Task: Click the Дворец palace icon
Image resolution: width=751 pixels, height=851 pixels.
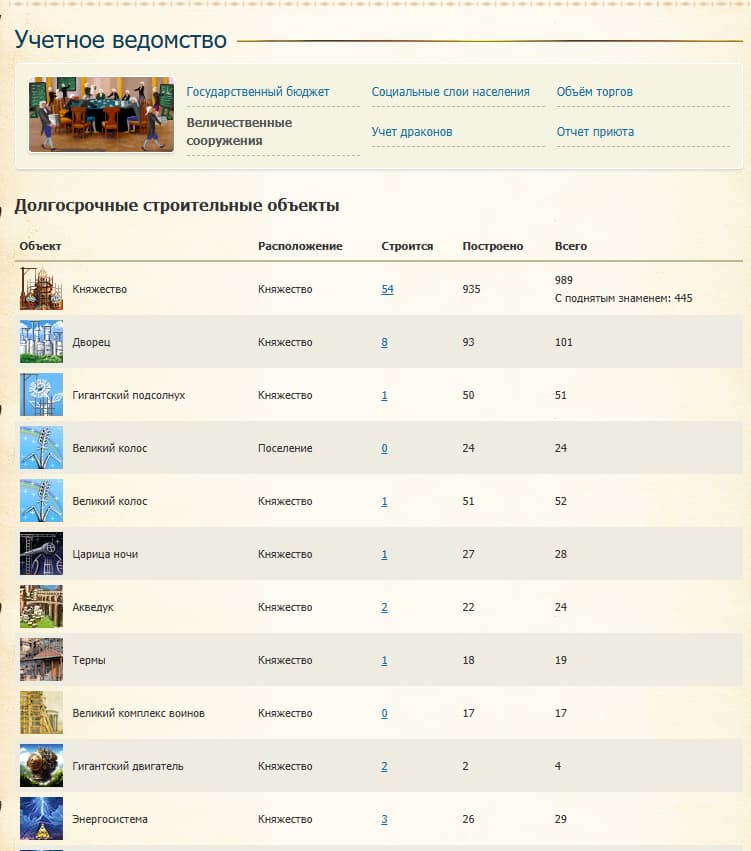Action: pos(41,342)
